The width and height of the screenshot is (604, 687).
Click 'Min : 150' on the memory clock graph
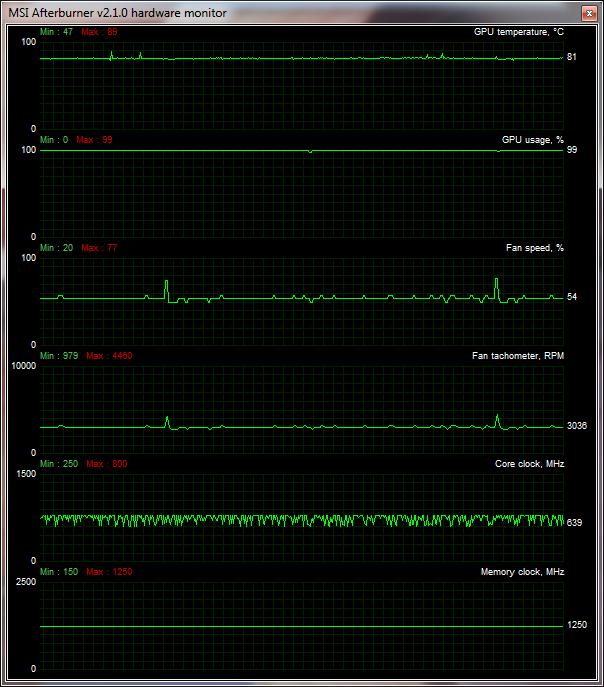(59, 571)
